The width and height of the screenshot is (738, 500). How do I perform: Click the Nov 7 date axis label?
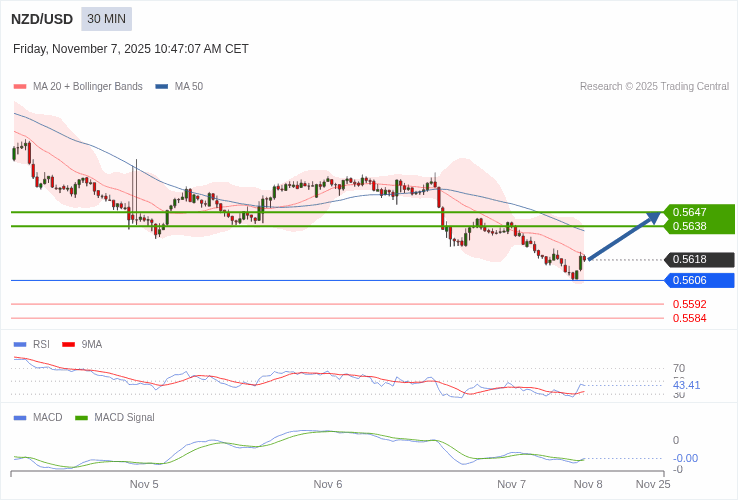[512, 484]
